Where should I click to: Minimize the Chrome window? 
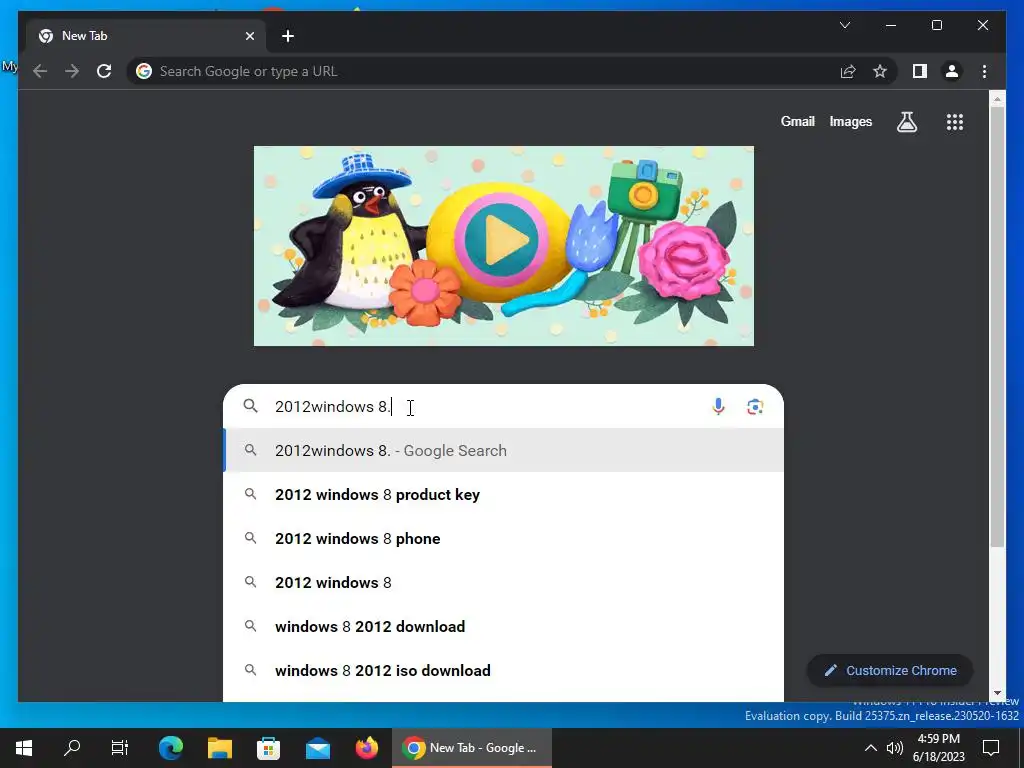pyautogui.click(x=891, y=25)
